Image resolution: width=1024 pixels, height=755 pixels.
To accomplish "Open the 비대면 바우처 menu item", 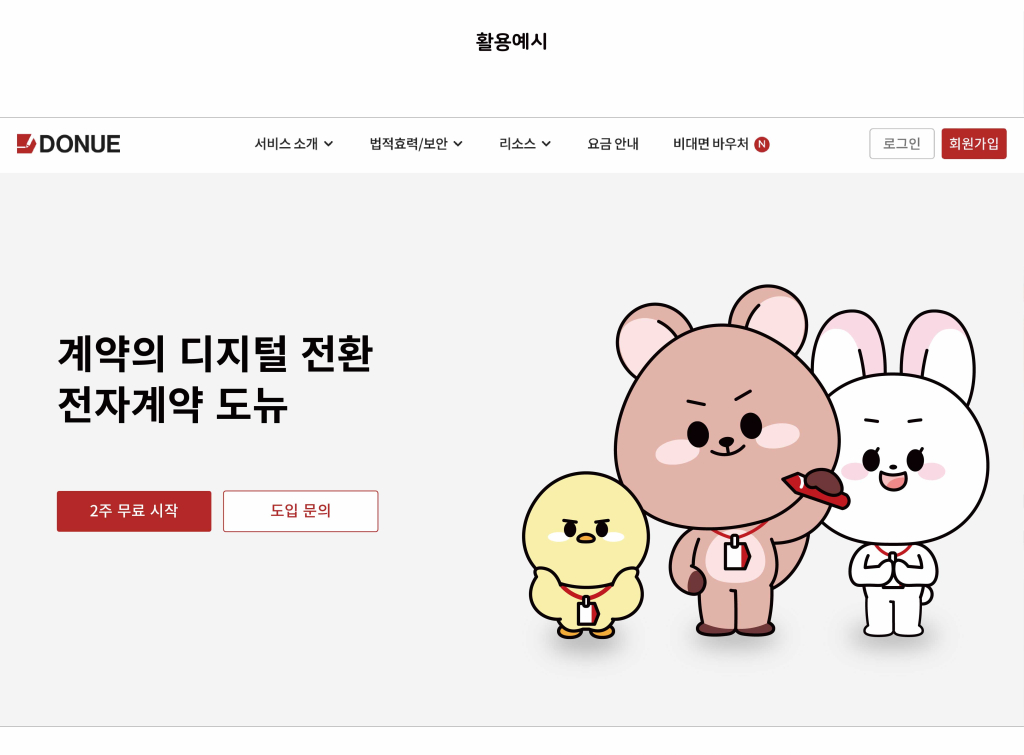I will pos(711,144).
